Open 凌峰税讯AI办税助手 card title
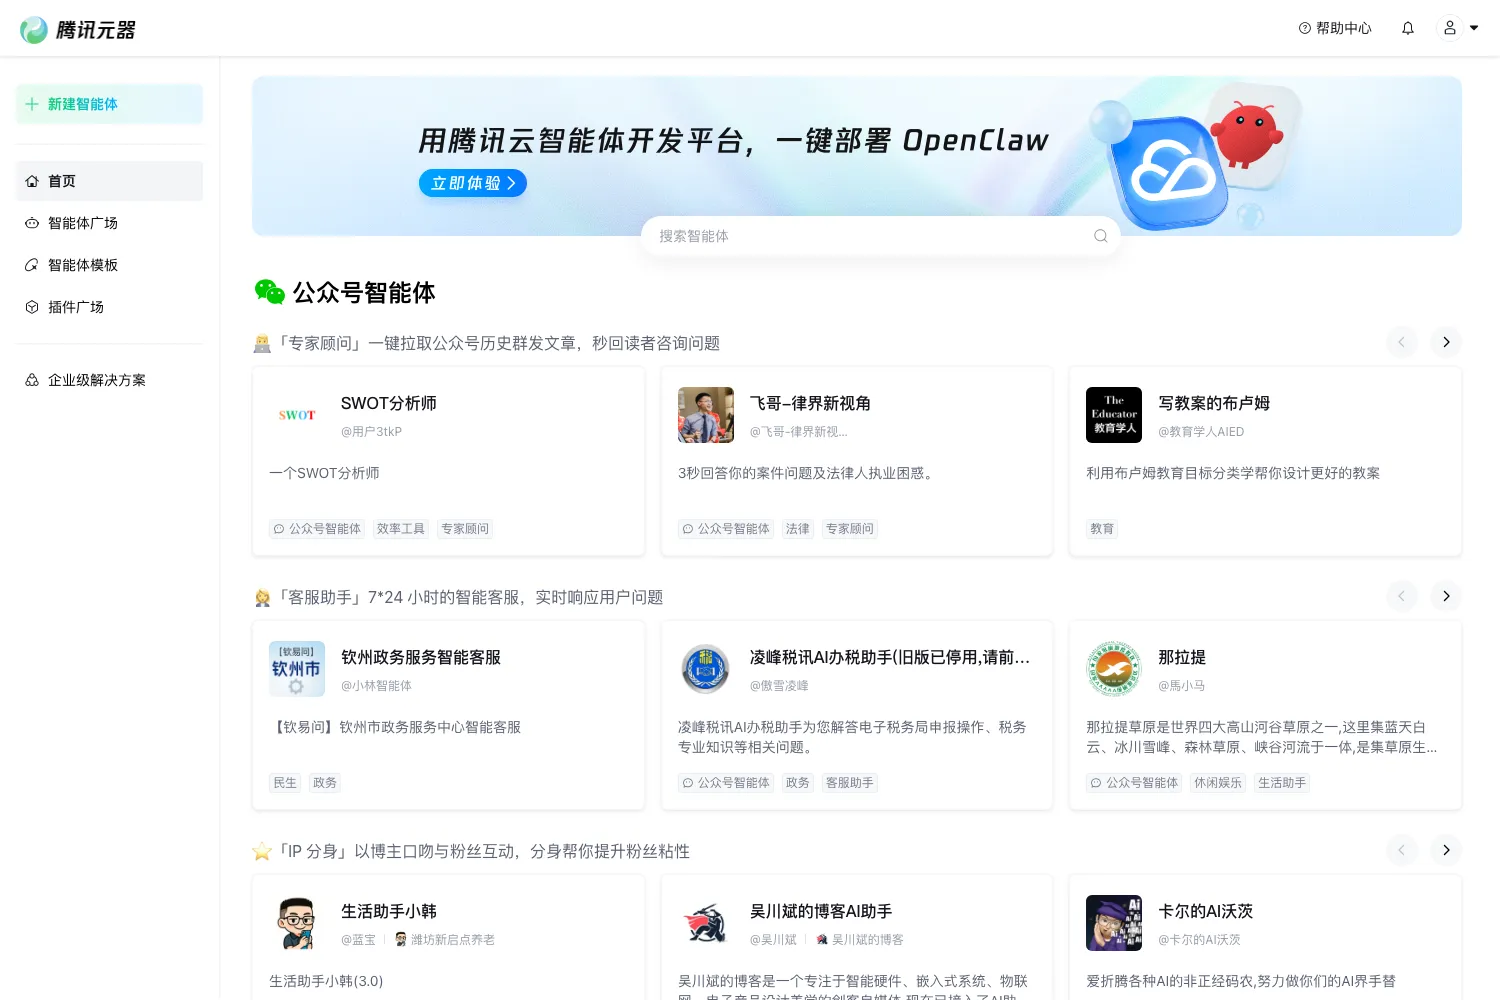This screenshot has width=1500, height=1000. [890, 657]
